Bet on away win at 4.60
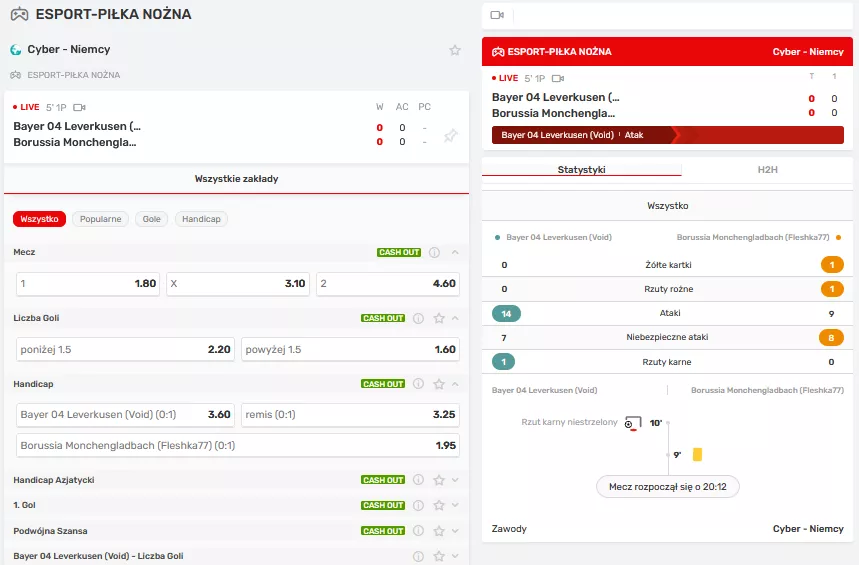This screenshot has height=565, width=859. tap(388, 284)
